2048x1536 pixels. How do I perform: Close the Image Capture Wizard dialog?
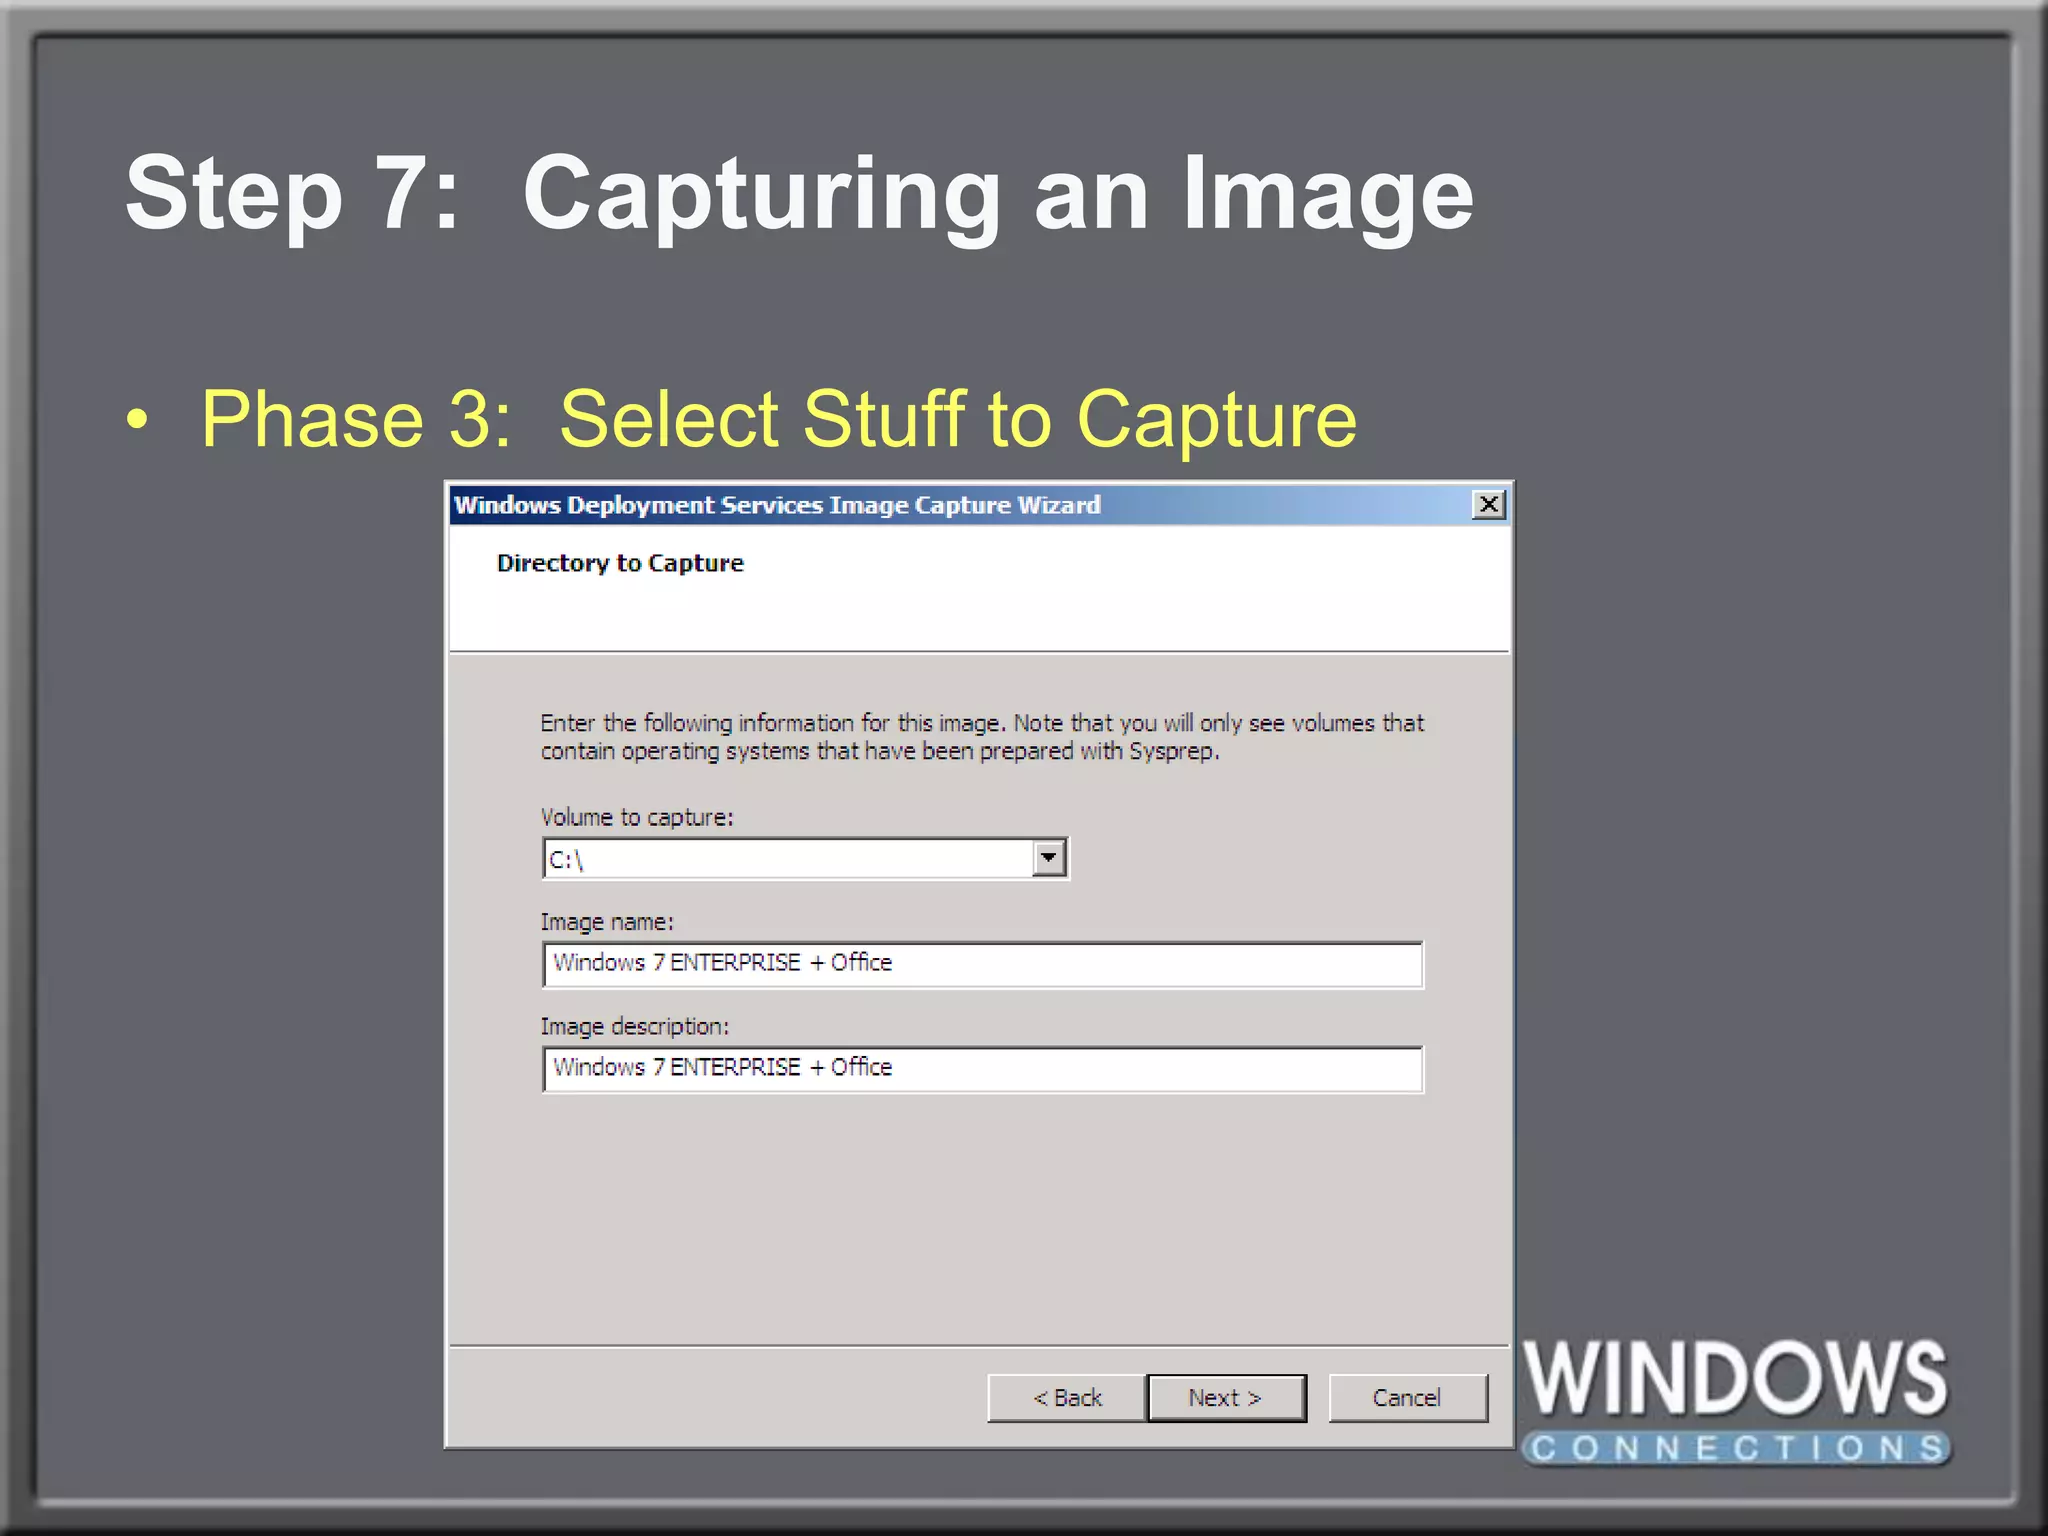tap(1488, 505)
